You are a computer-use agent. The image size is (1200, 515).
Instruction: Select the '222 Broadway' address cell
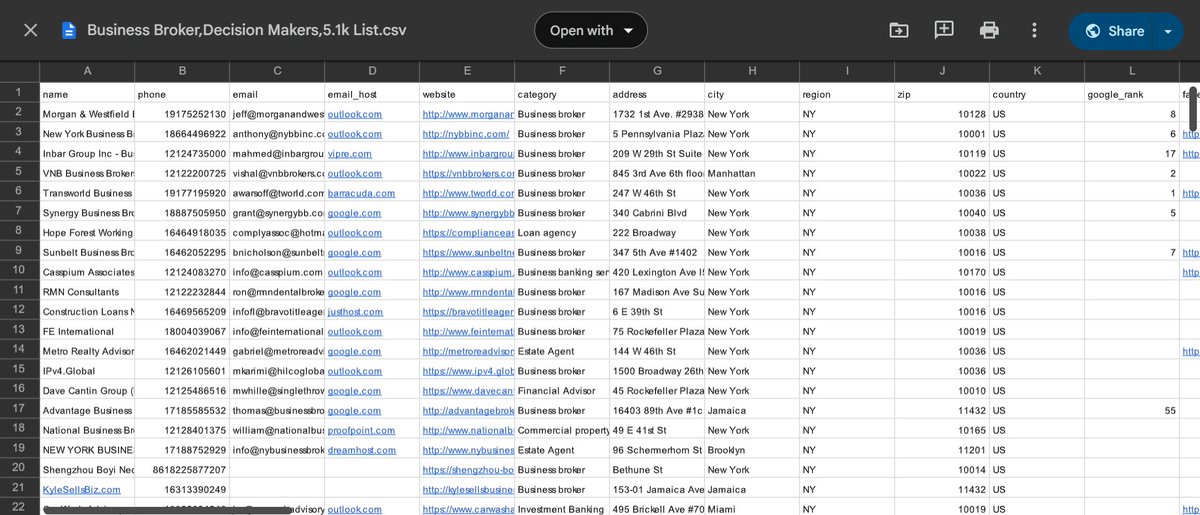click(657, 232)
